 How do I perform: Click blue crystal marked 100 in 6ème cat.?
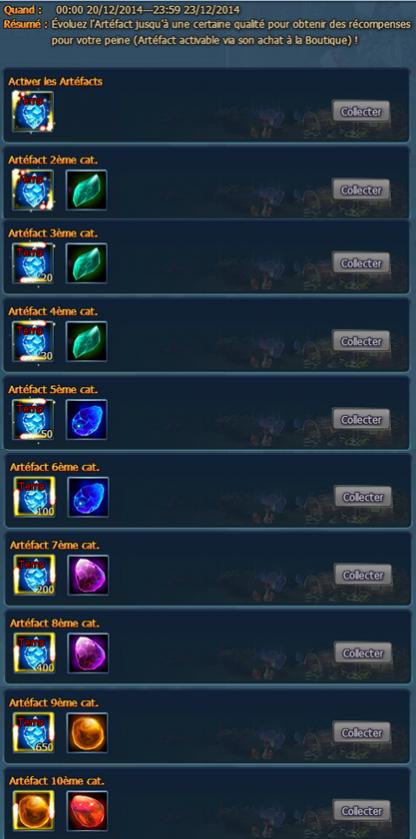pos(34,497)
